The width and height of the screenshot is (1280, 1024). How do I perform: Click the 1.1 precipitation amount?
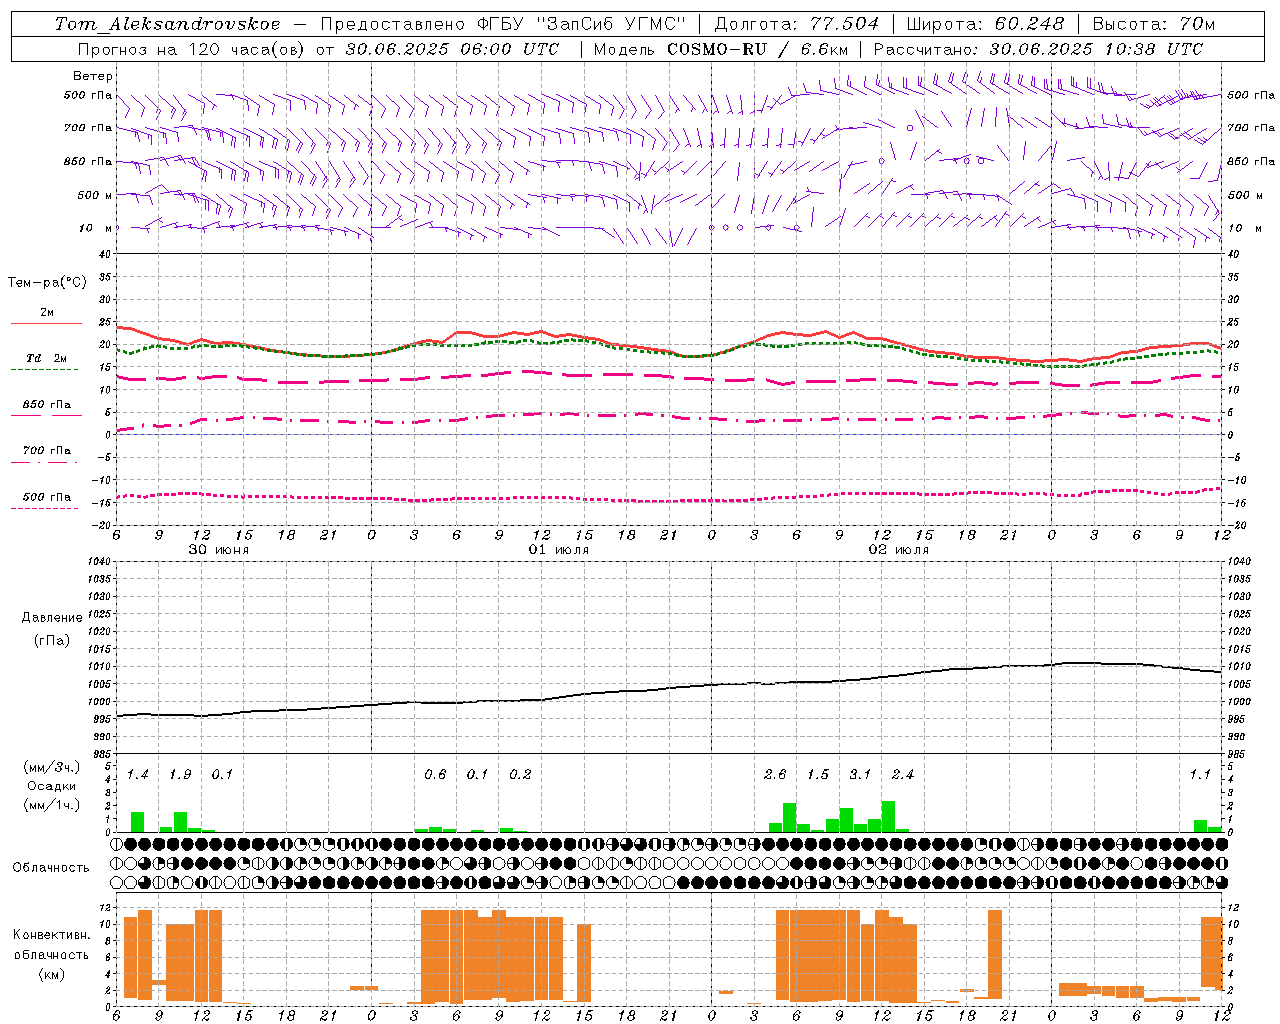[x=1200, y=774]
